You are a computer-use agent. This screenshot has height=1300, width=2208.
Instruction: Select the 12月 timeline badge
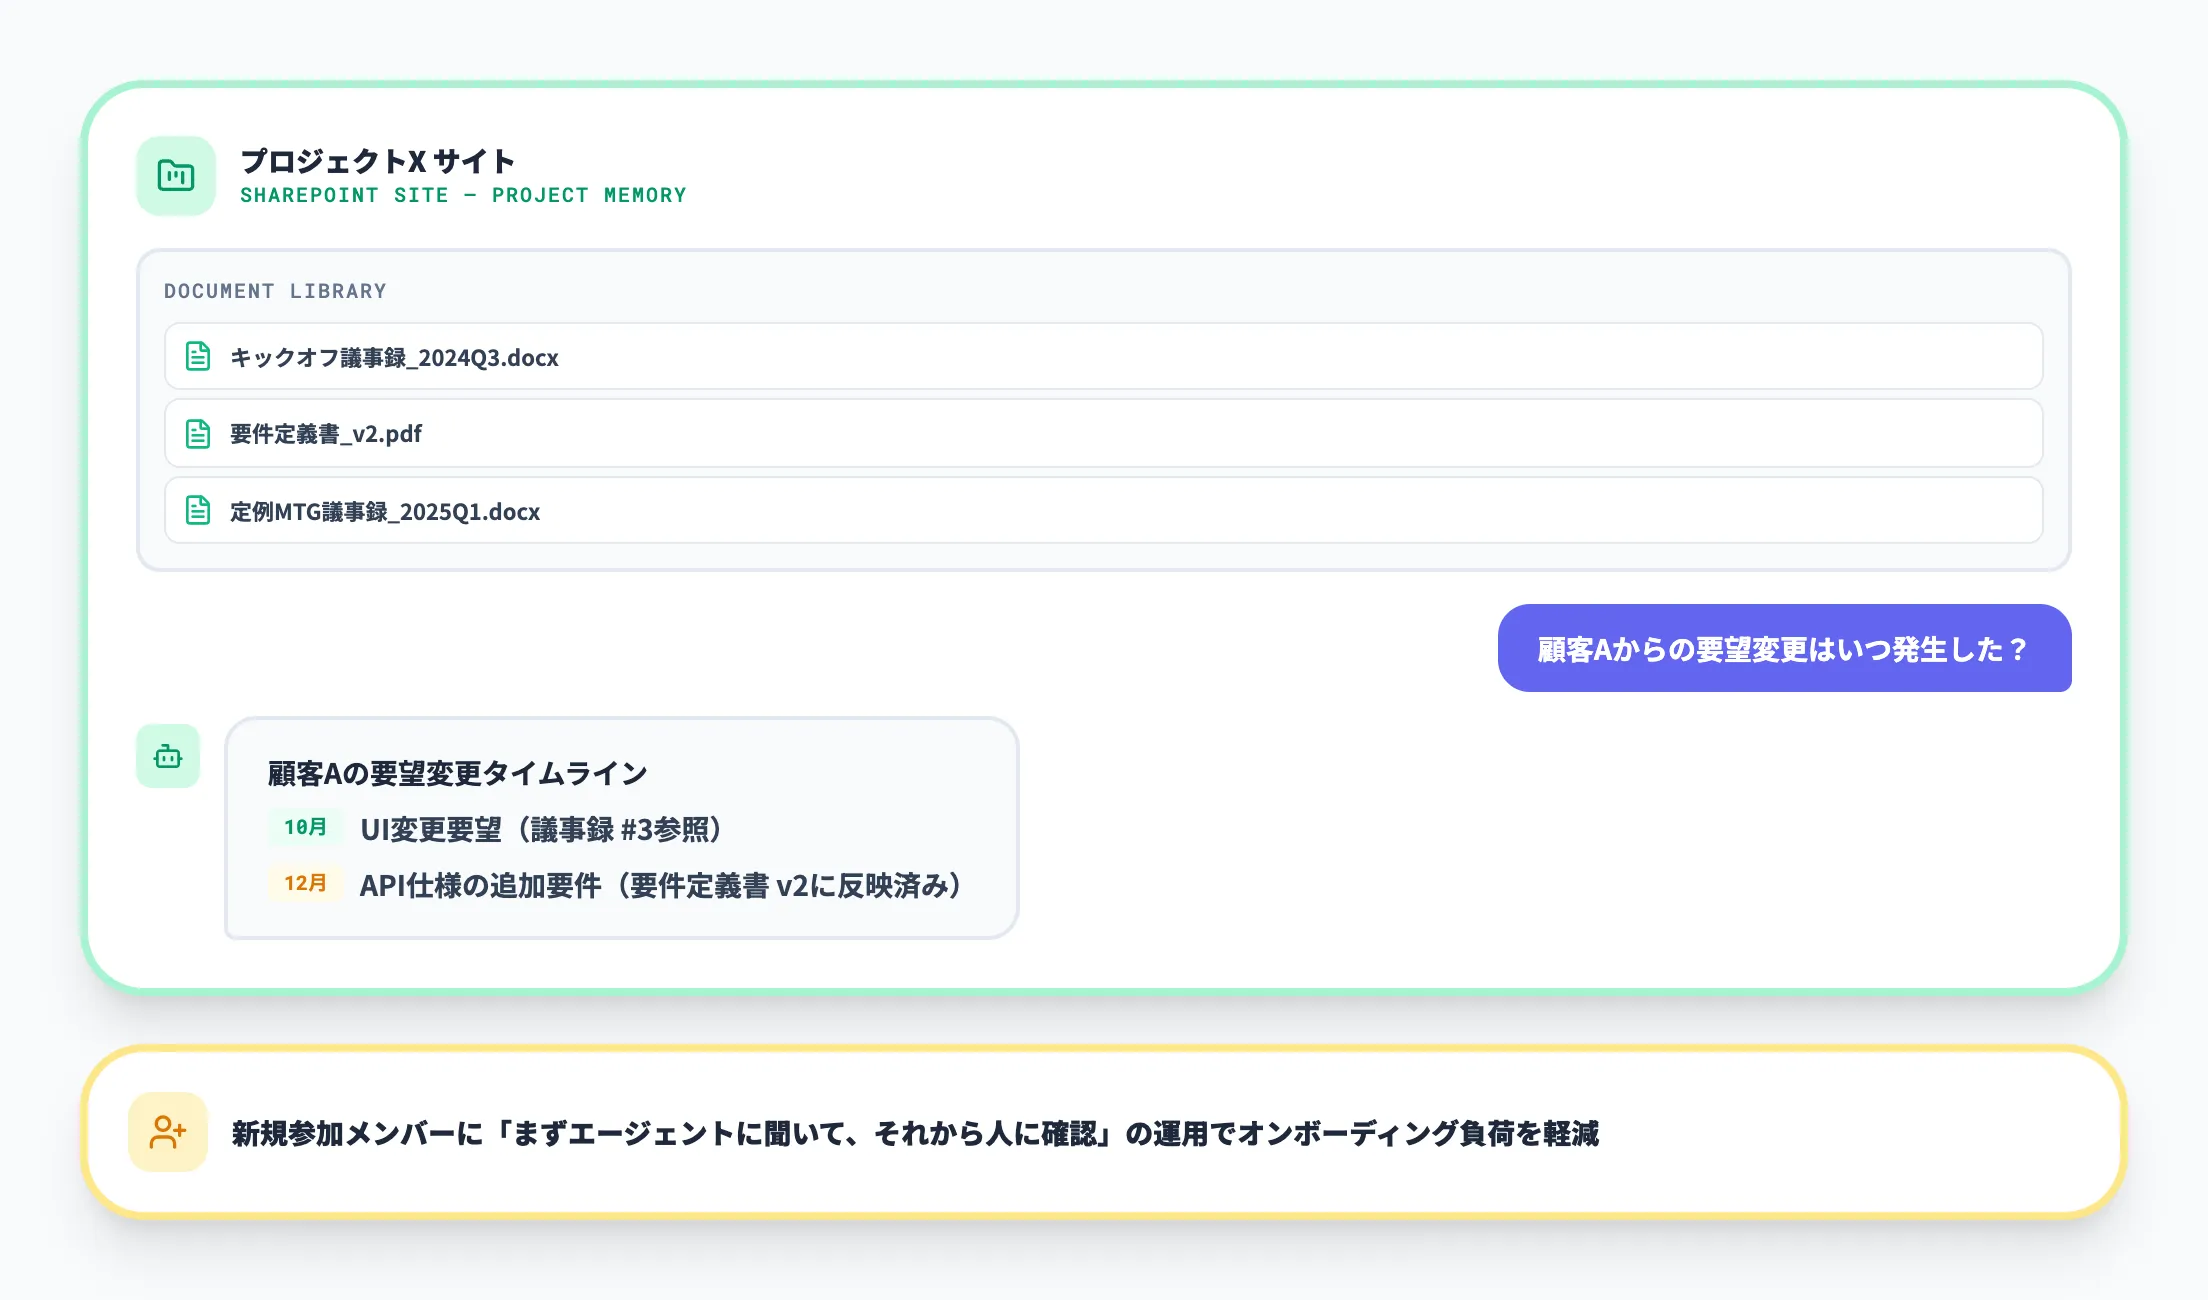(x=305, y=884)
